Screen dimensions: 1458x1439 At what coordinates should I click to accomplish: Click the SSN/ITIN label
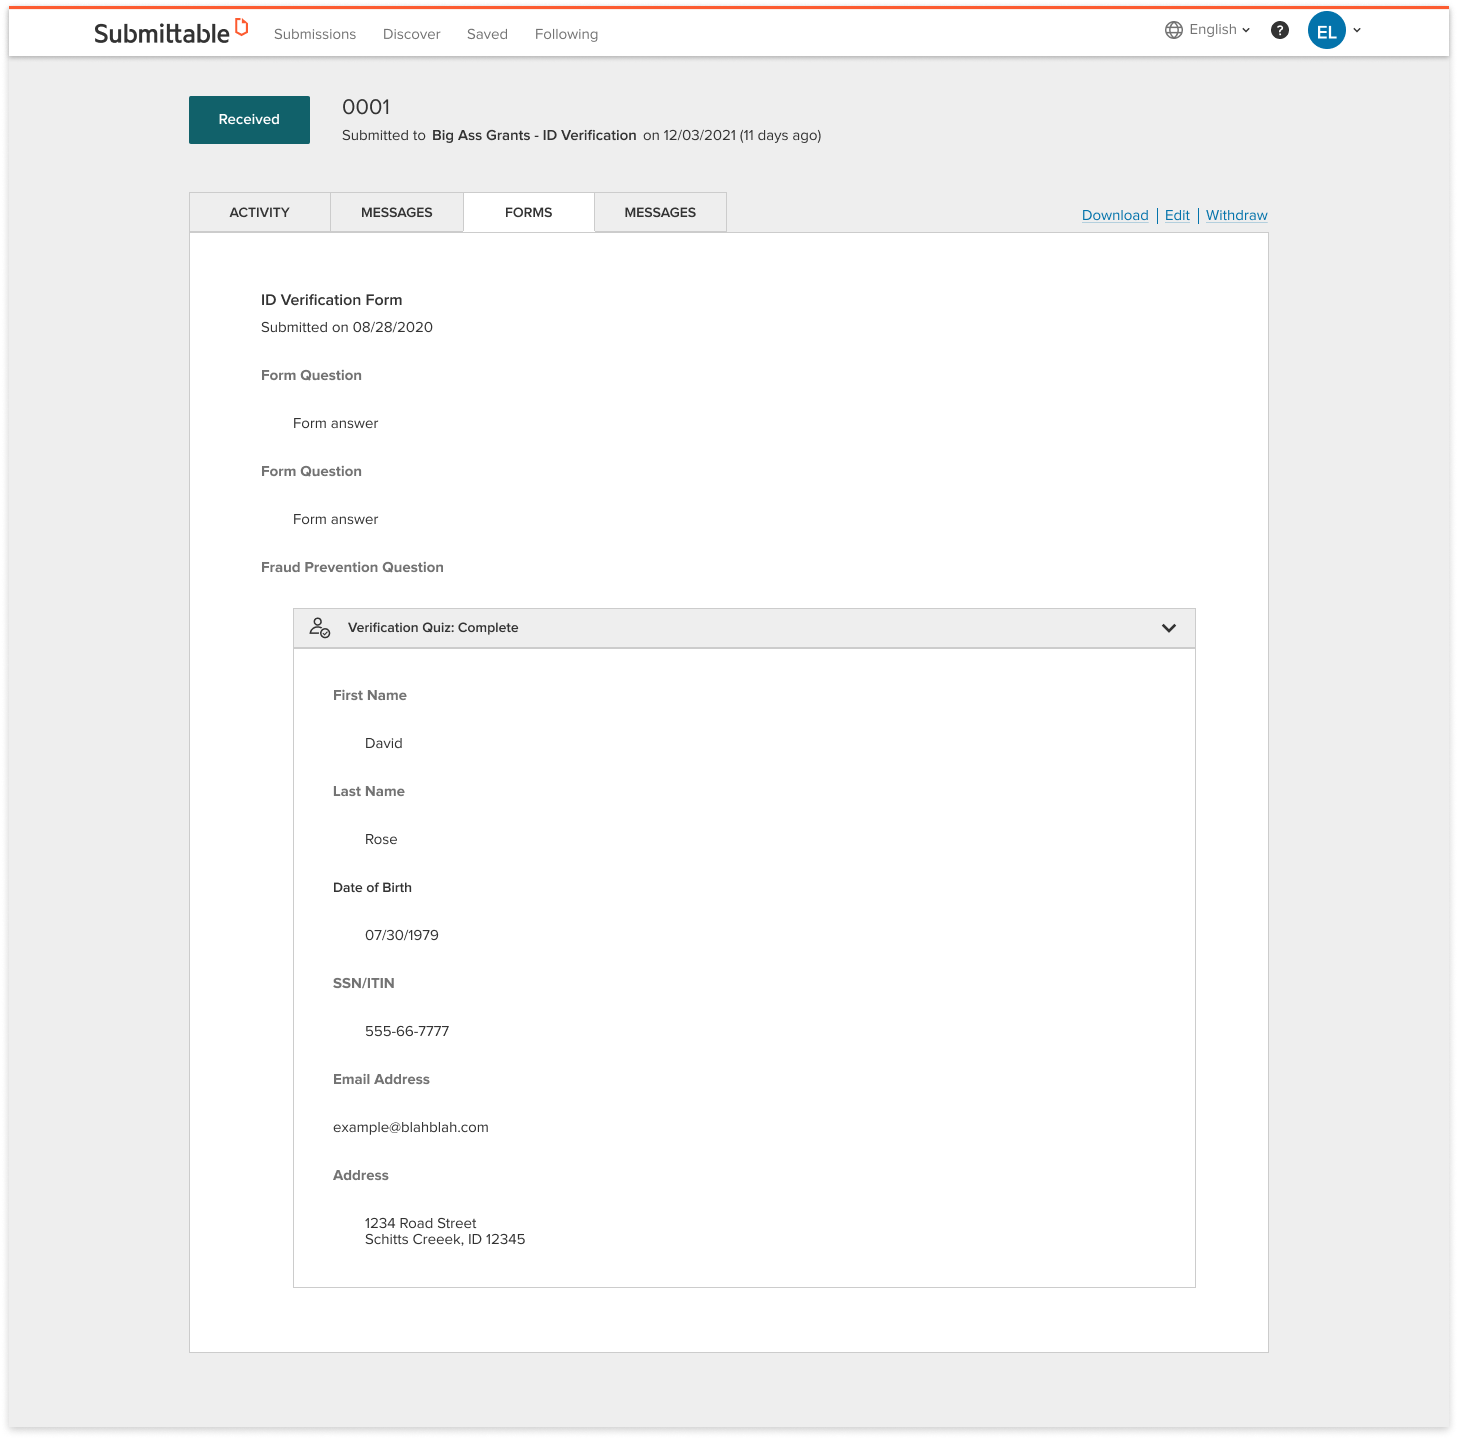(x=364, y=983)
